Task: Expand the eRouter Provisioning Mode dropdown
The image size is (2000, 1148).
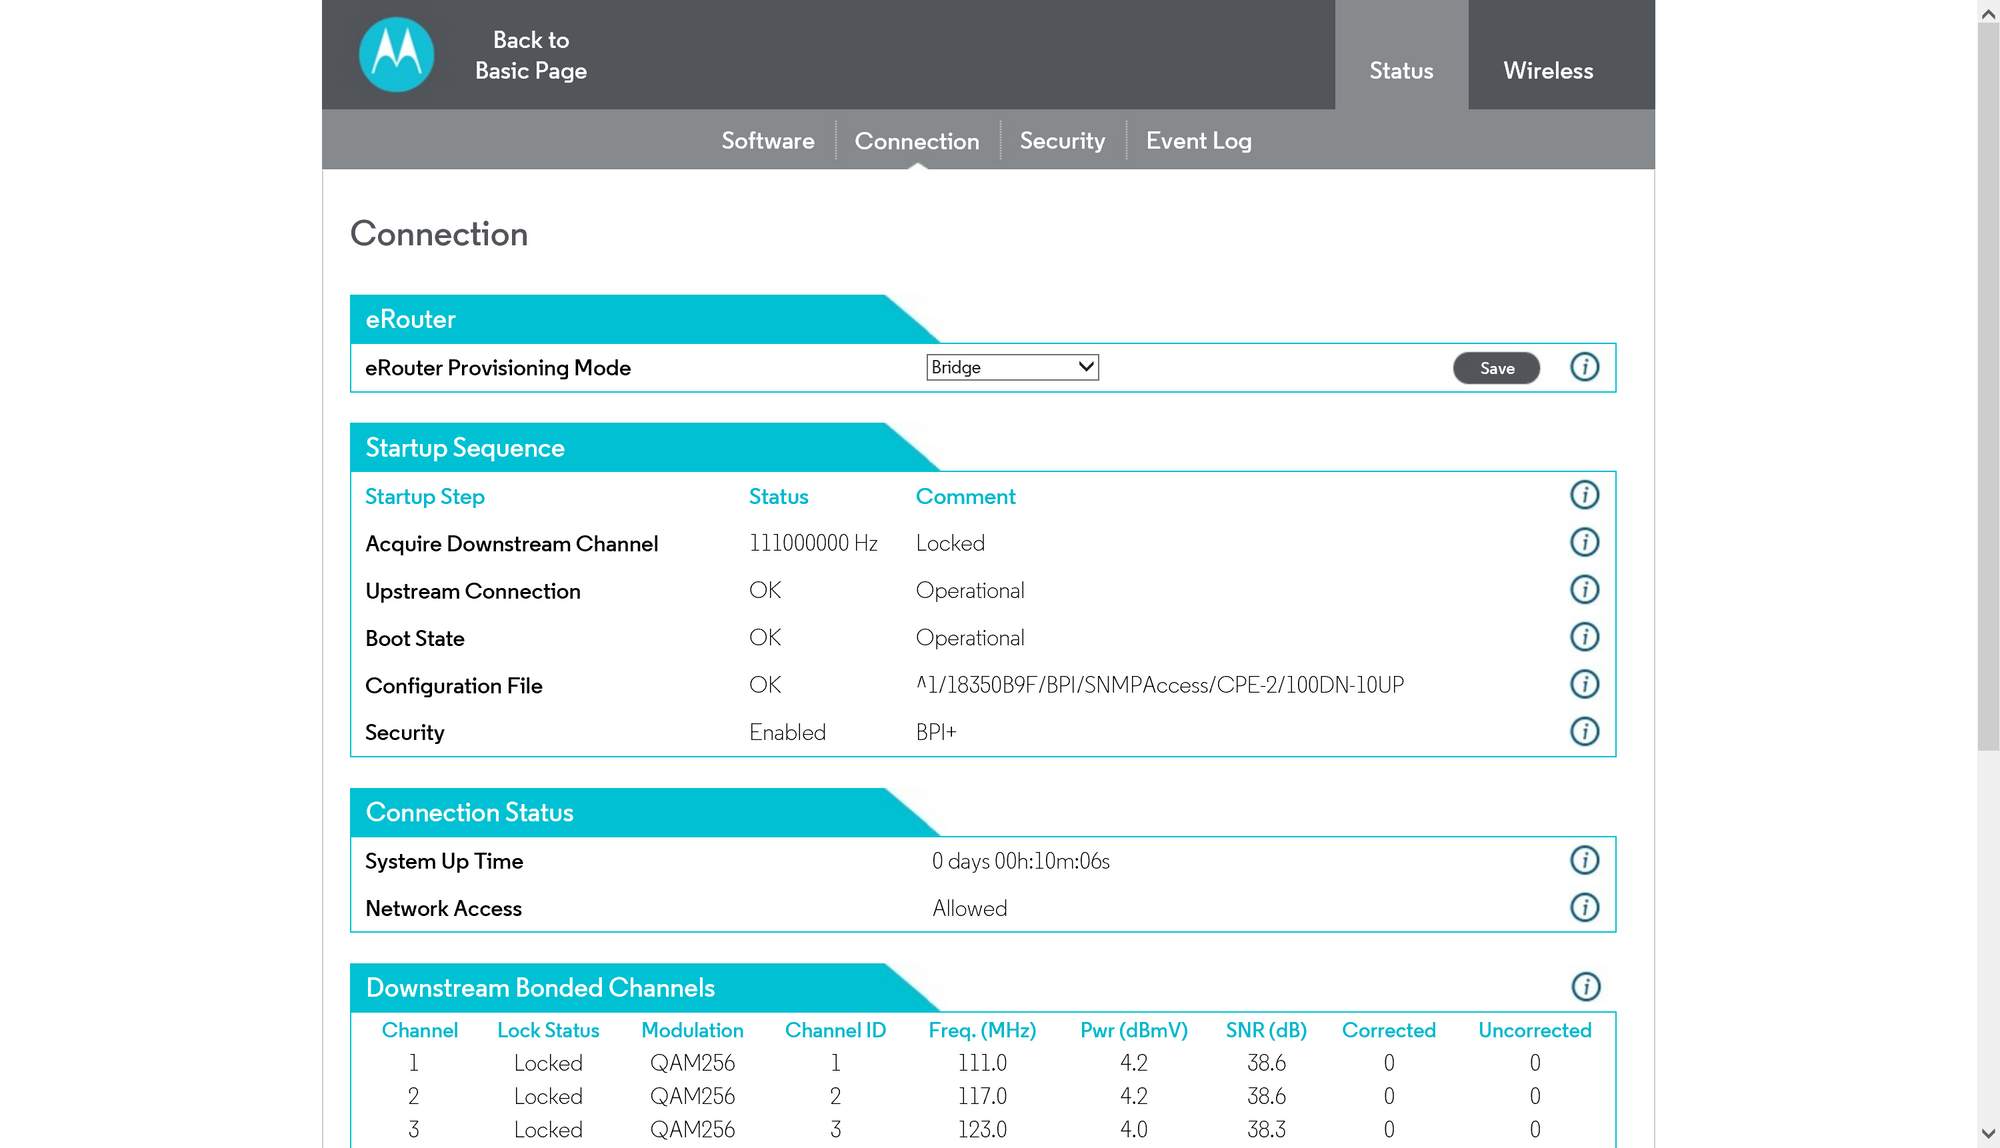Action: pyautogui.click(x=1012, y=367)
